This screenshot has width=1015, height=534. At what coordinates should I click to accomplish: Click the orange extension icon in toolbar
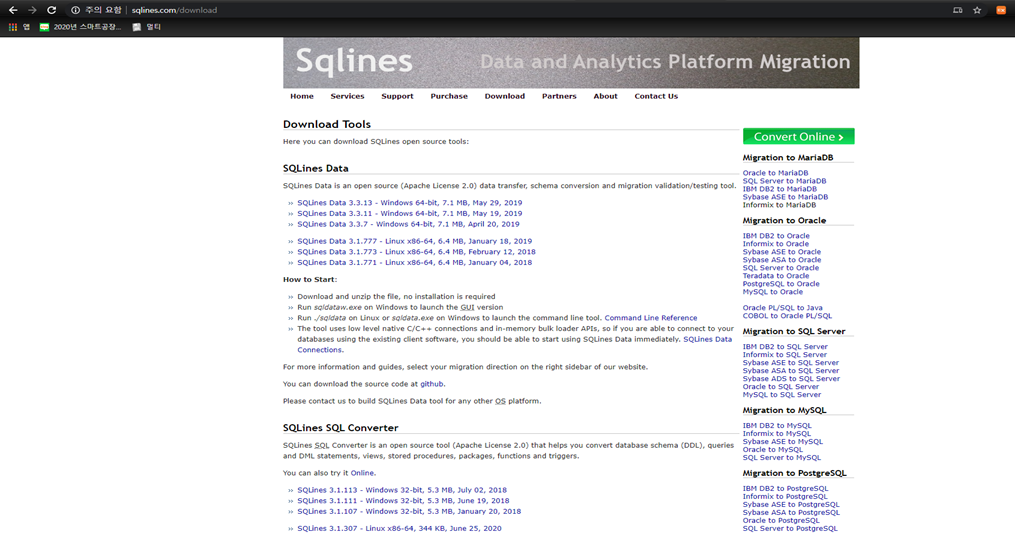click(x=1001, y=10)
